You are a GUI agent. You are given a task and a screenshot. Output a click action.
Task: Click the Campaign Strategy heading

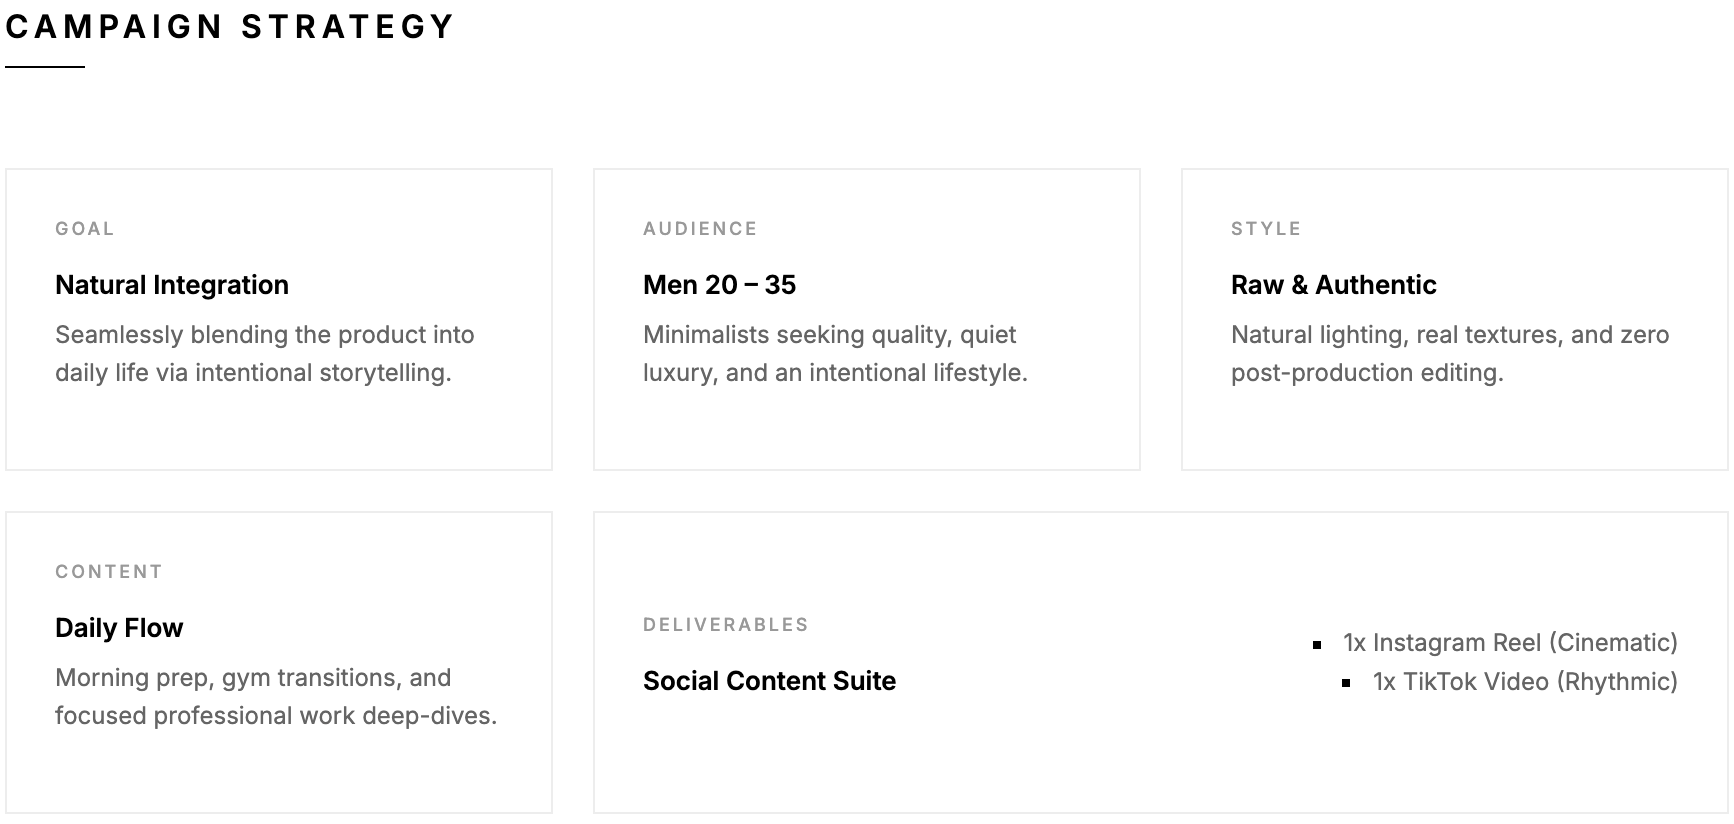(x=230, y=27)
